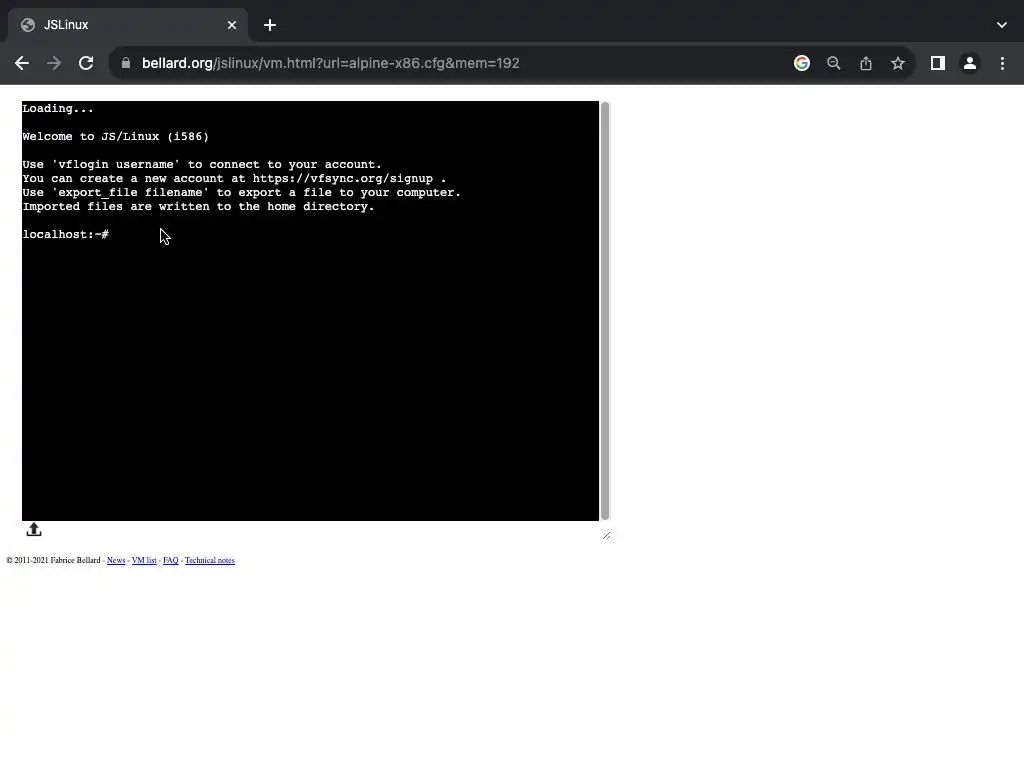
Task: Click the © 2011-2021 Fabrice Bellard text
Action: pos(54,560)
